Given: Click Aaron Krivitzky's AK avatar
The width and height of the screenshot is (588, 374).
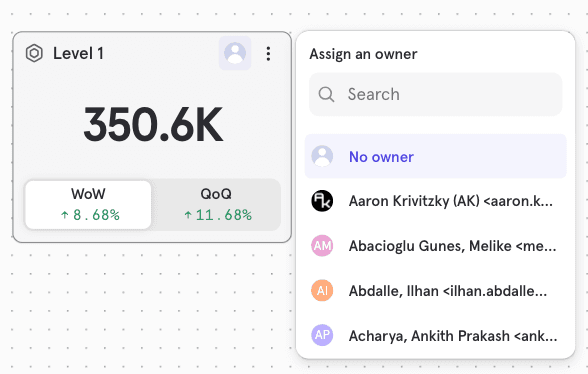Looking at the screenshot, I should [x=322, y=201].
